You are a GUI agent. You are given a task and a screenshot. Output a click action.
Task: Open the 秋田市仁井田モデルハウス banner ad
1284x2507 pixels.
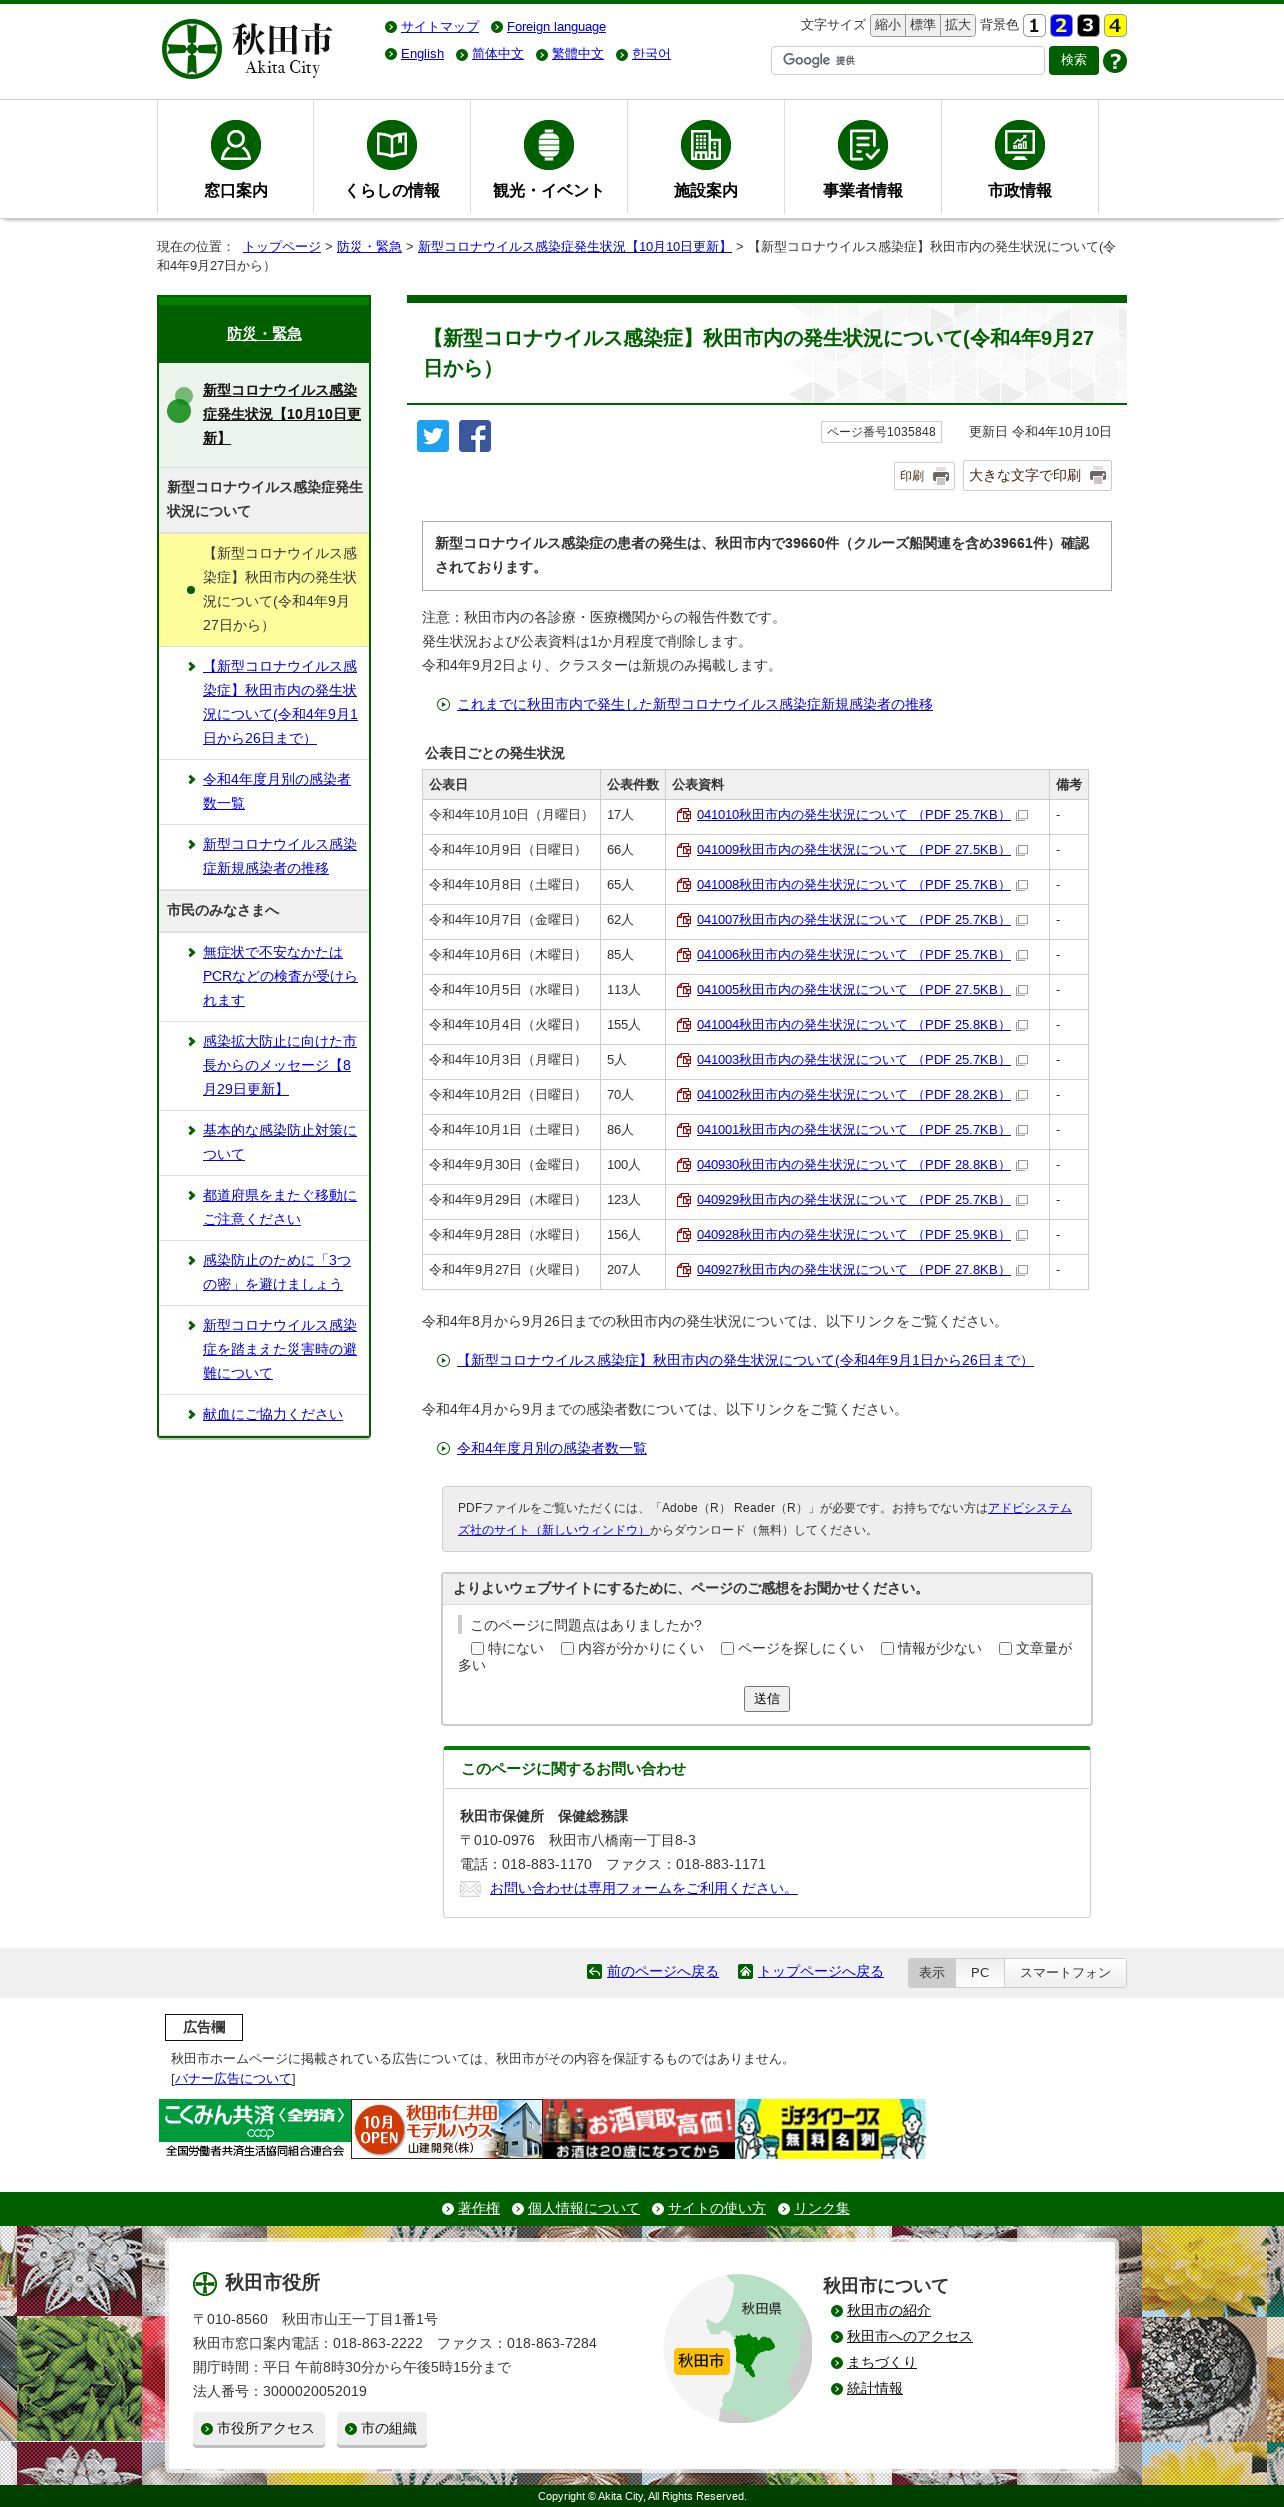(446, 2128)
